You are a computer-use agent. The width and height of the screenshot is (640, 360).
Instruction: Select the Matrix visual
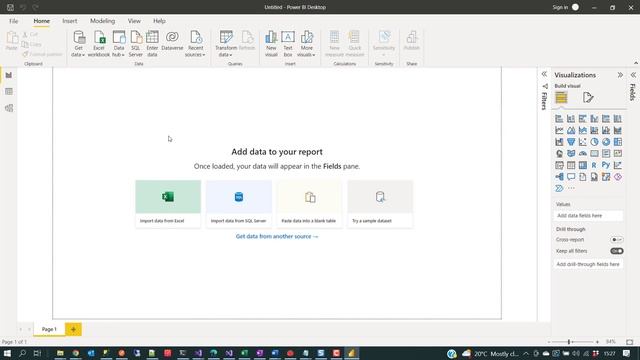tap(582, 165)
